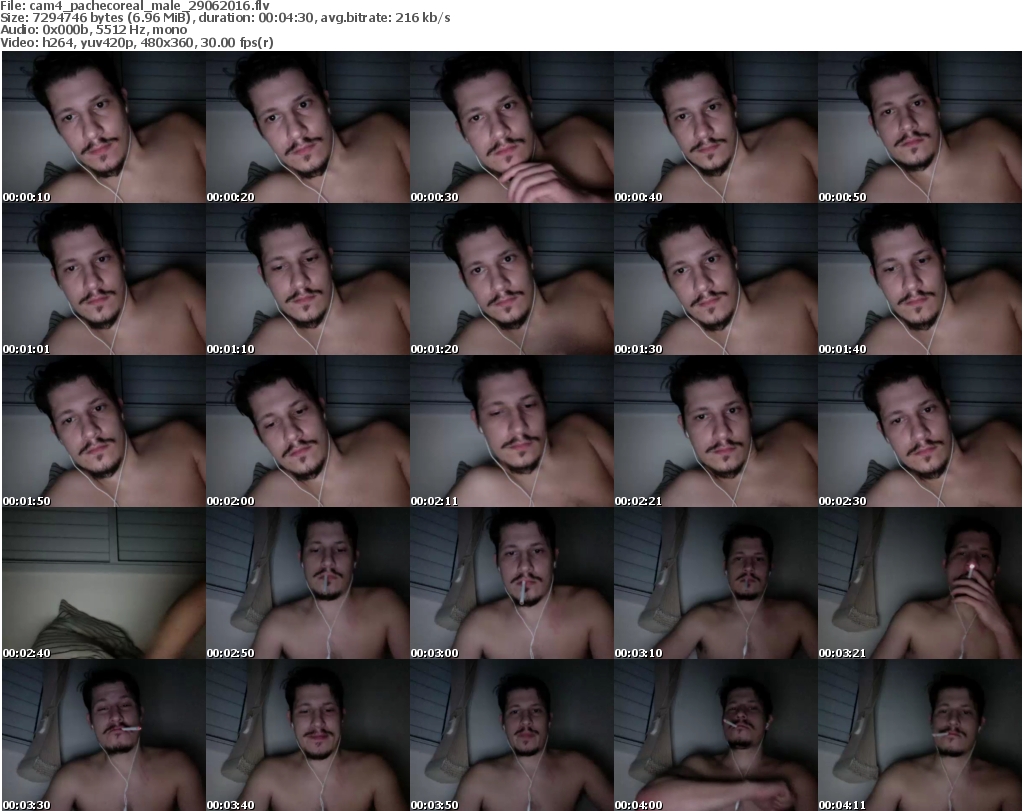
Task: Click the 'duration: 00:04:30' text
Action: [x=256, y=18]
